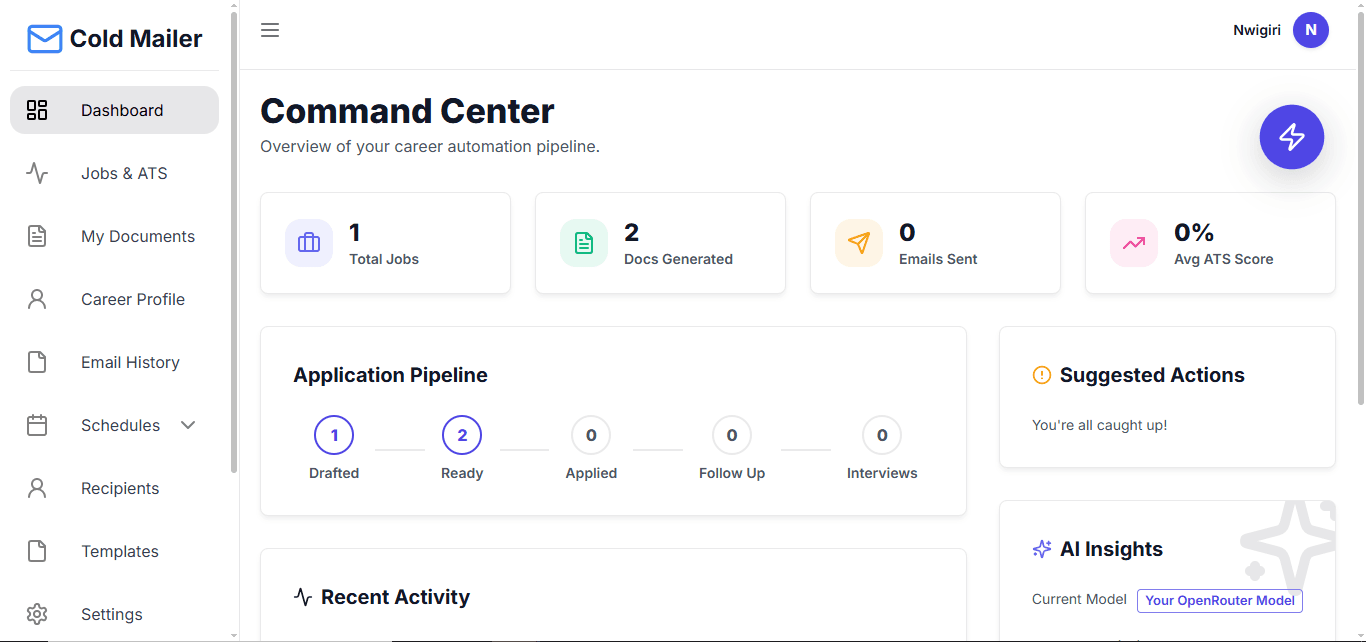
Task: Click the Cold Mailer envelope logo icon
Action: point(45,39)
